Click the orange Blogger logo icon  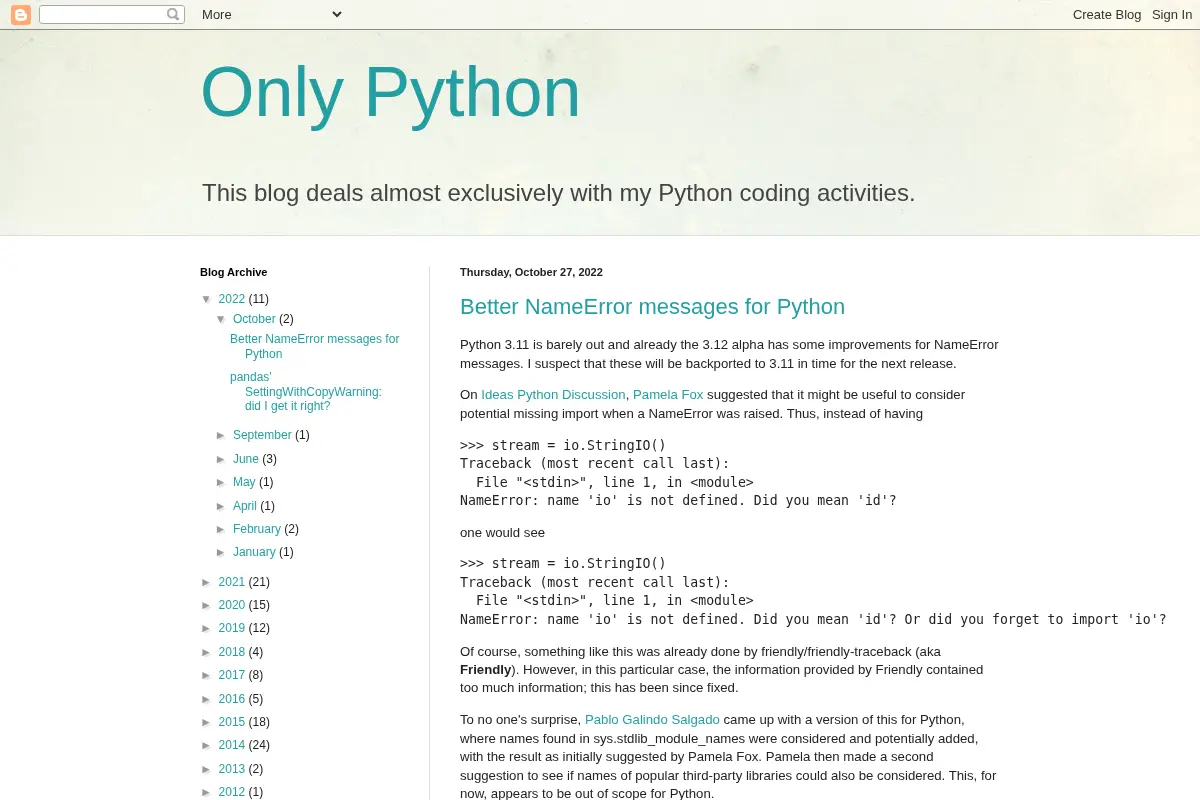point(21,14)
